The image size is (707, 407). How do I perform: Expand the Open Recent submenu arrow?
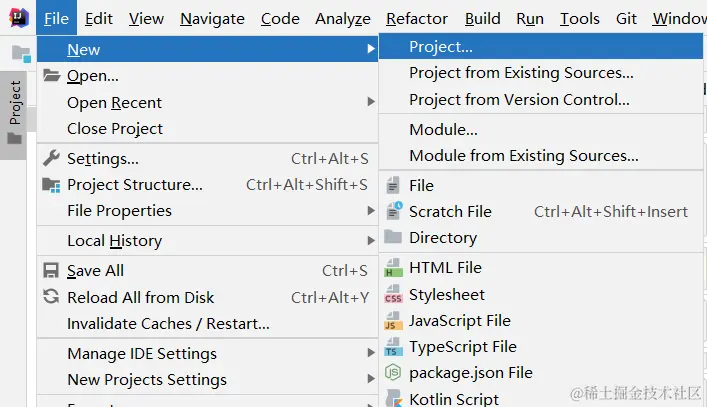371,102
